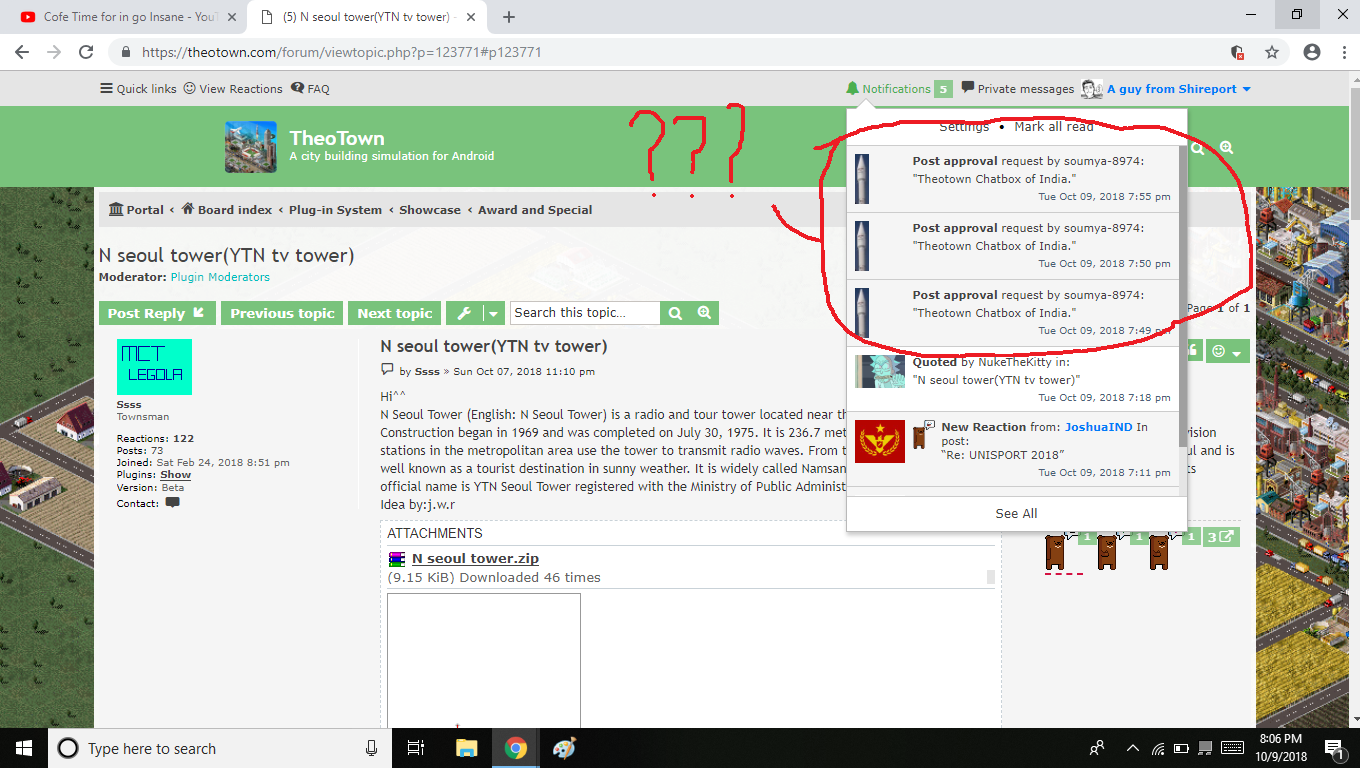Open topic tools wrench dropdown
This screenshot has width=1360, height=768.
tap(475, 313)
